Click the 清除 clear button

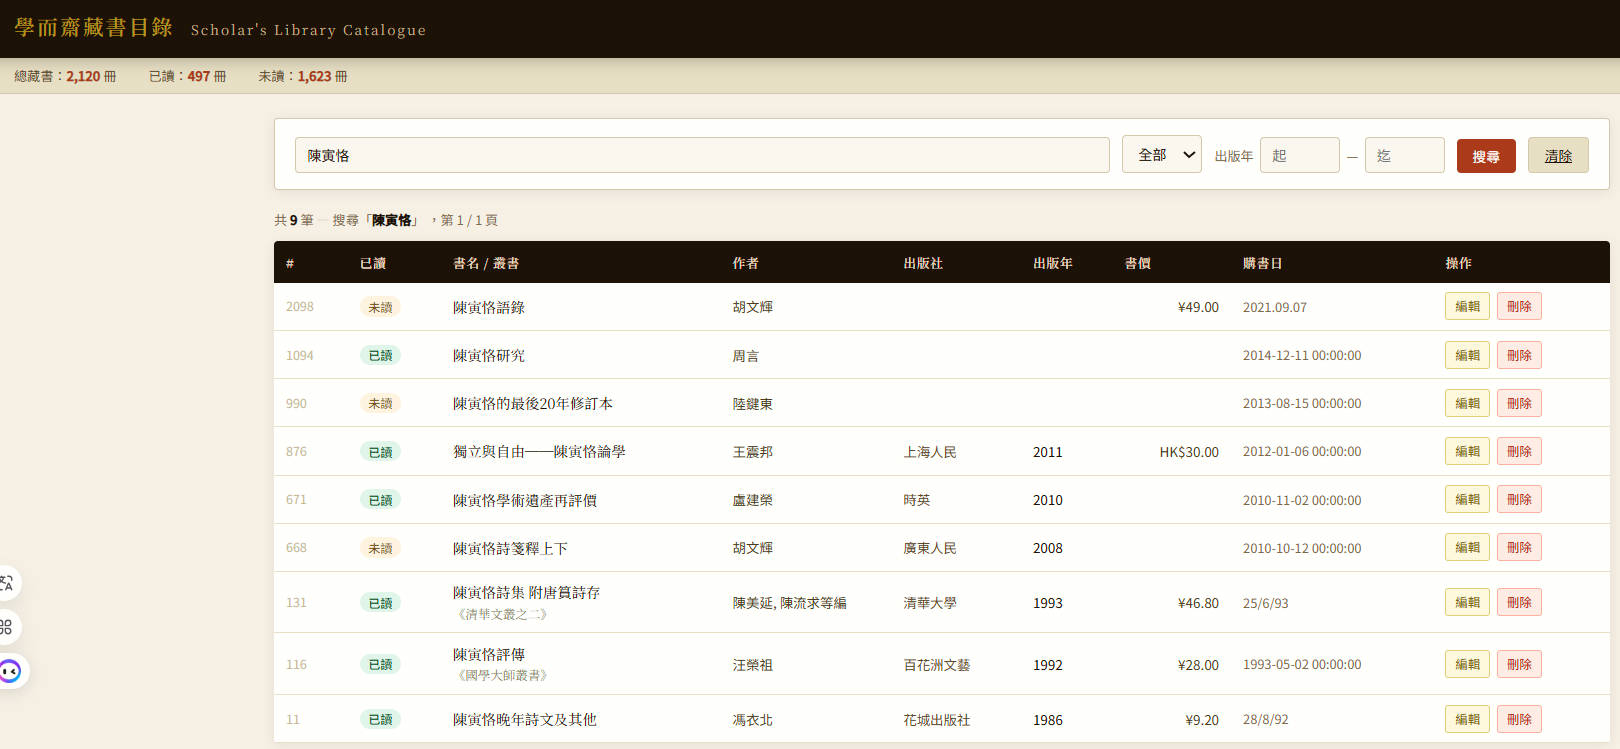tap(1557, 156)
